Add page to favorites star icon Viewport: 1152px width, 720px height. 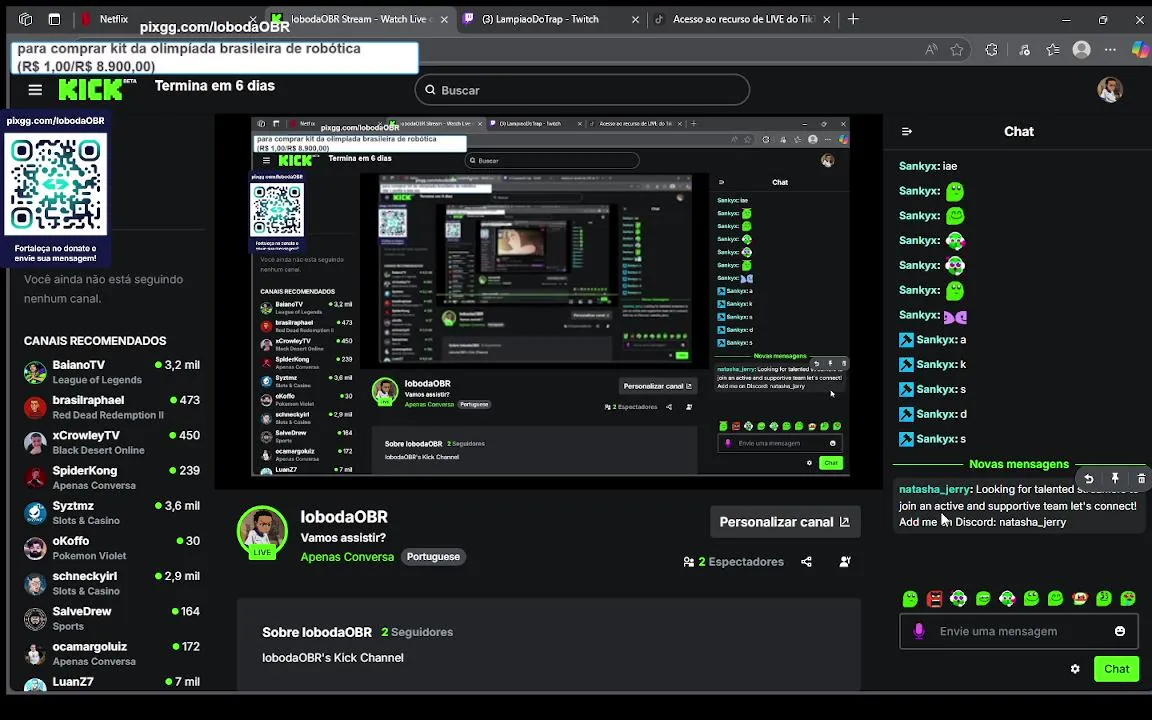tap(957, 50)
